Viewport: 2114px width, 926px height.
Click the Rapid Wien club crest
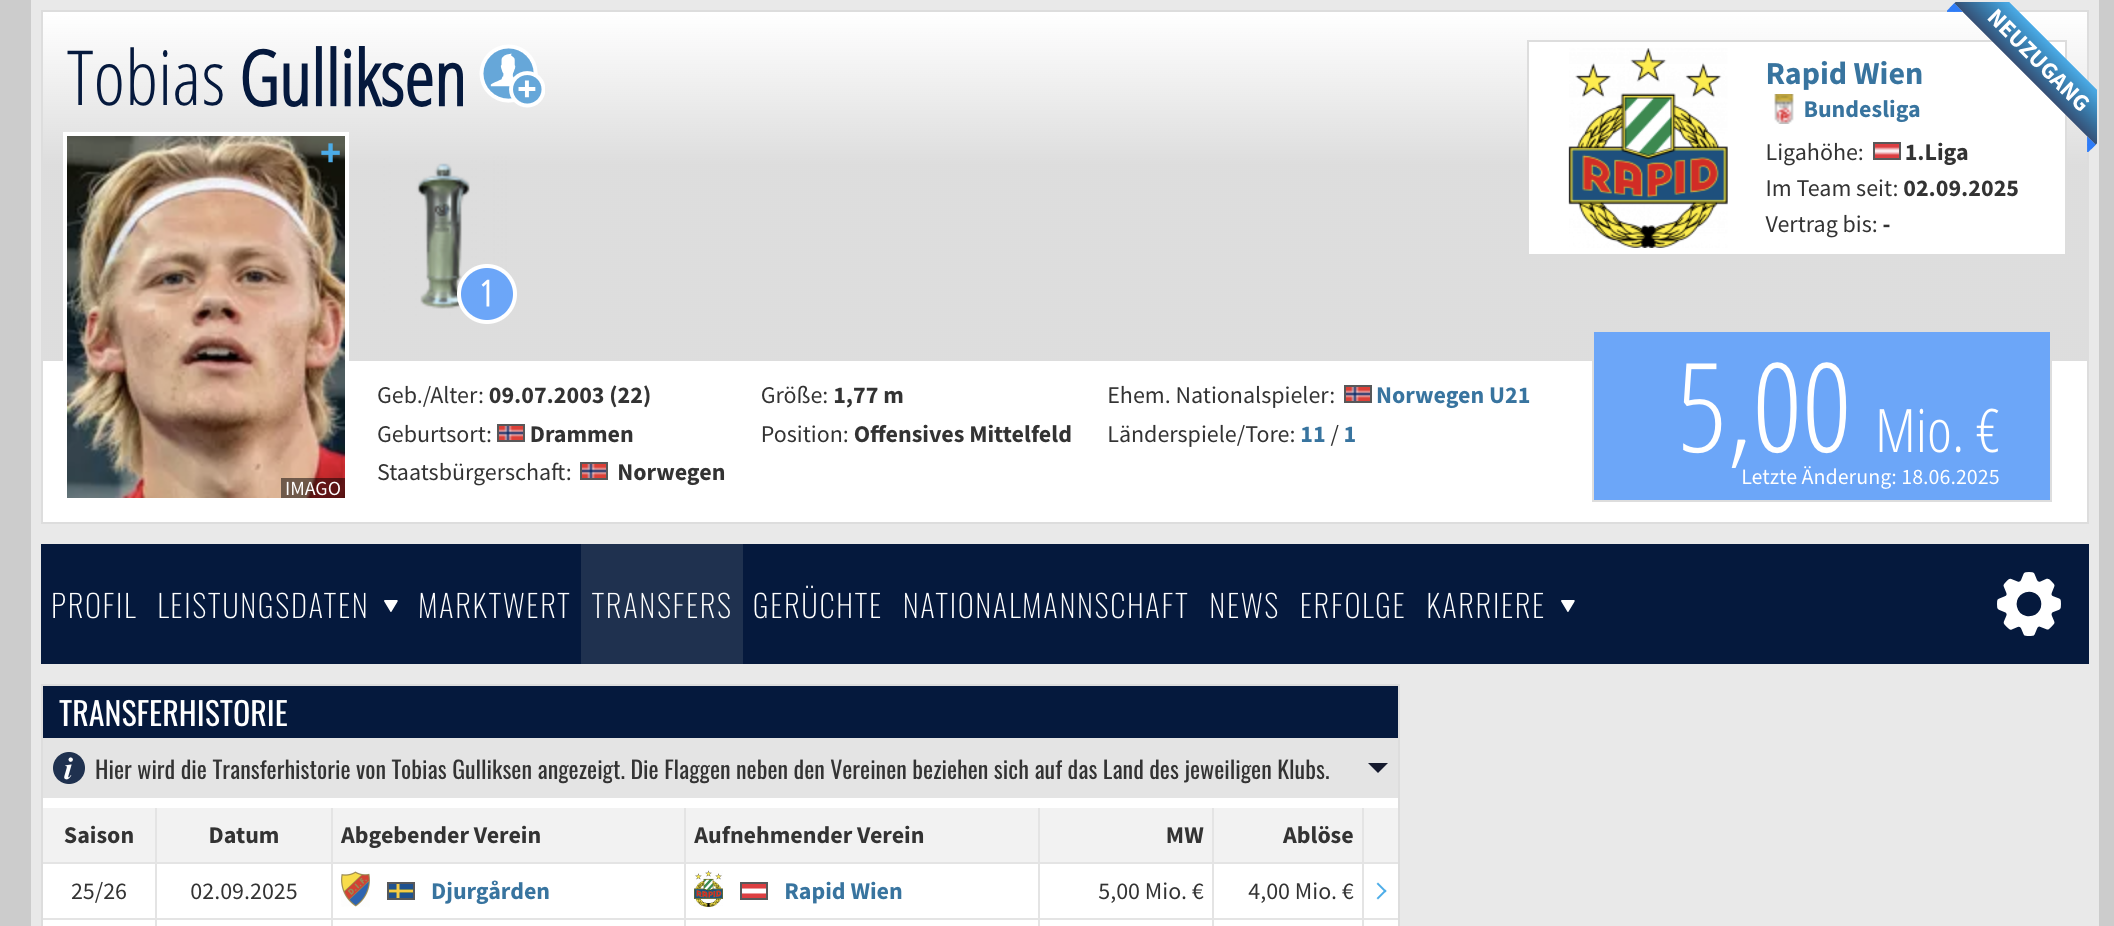tap(1647, 148)
